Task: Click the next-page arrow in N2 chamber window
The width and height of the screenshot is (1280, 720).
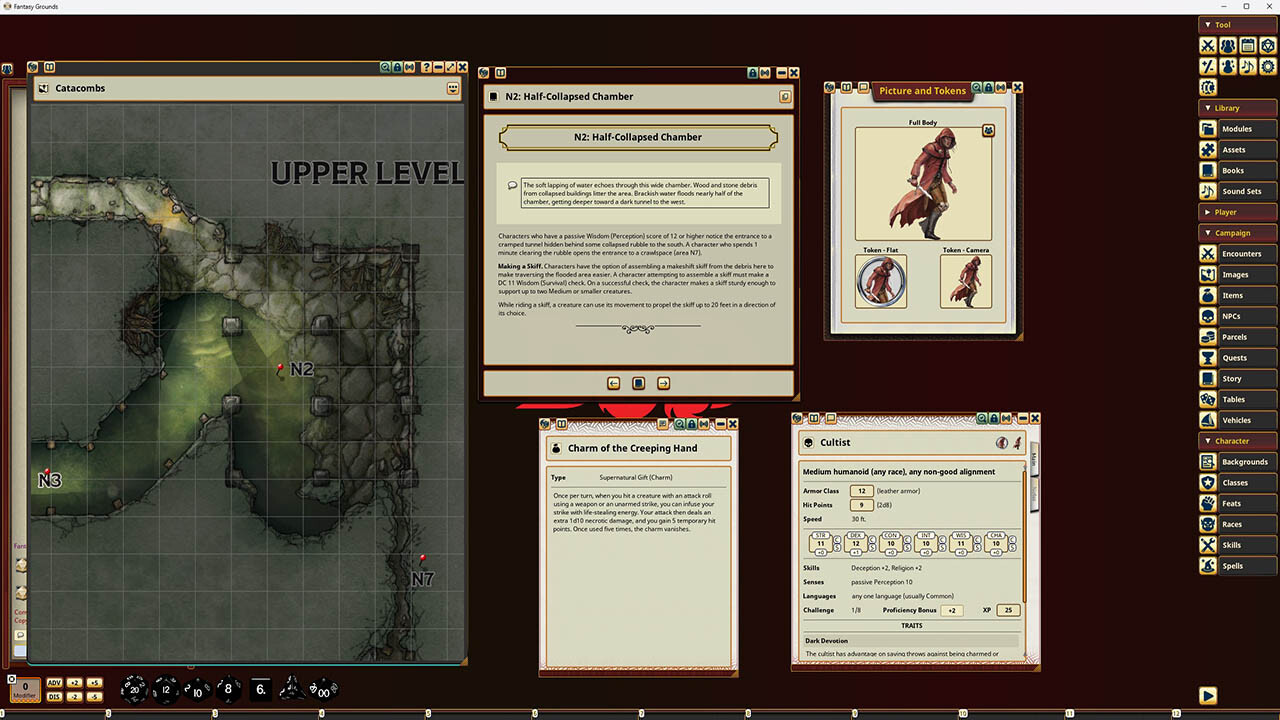Action: [663, 383]
